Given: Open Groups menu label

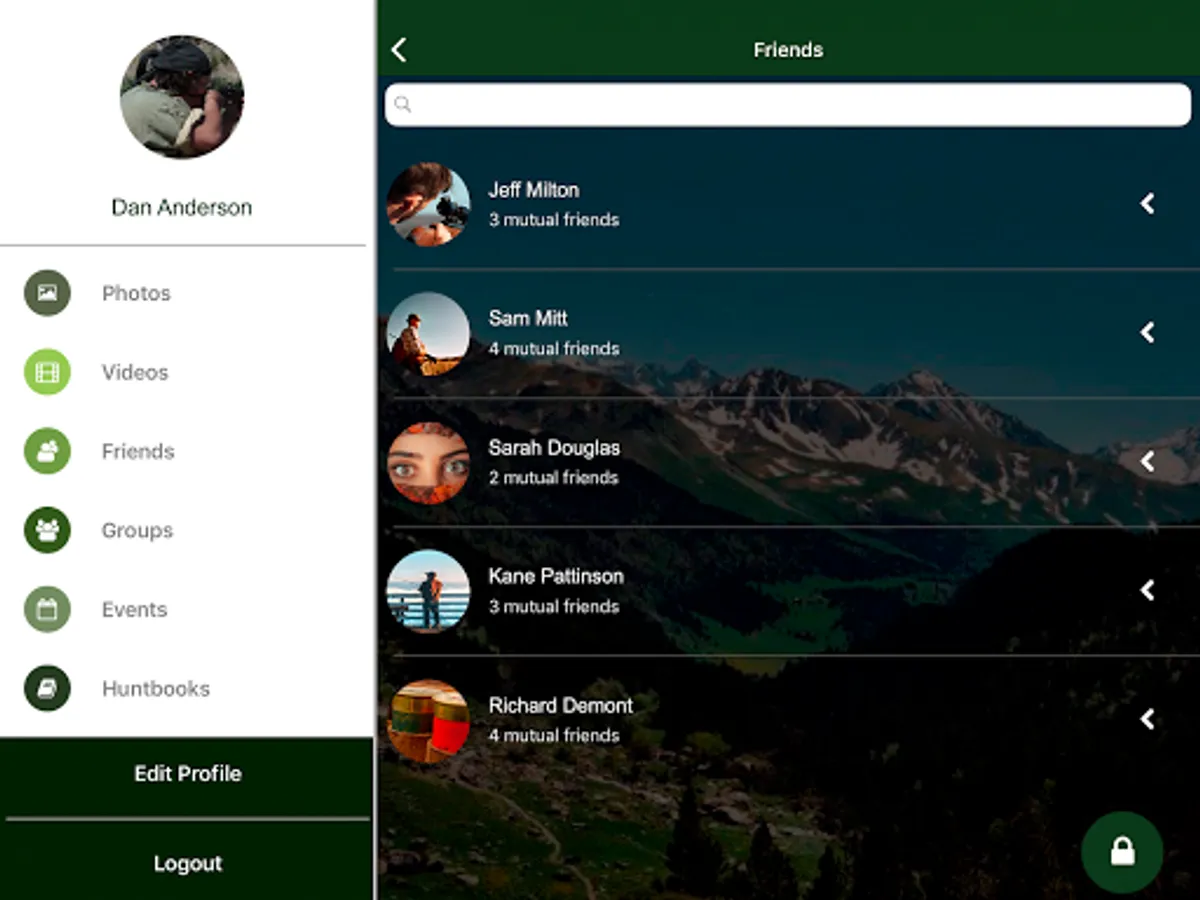Looking at the screenshot, I should pos(137,530).
